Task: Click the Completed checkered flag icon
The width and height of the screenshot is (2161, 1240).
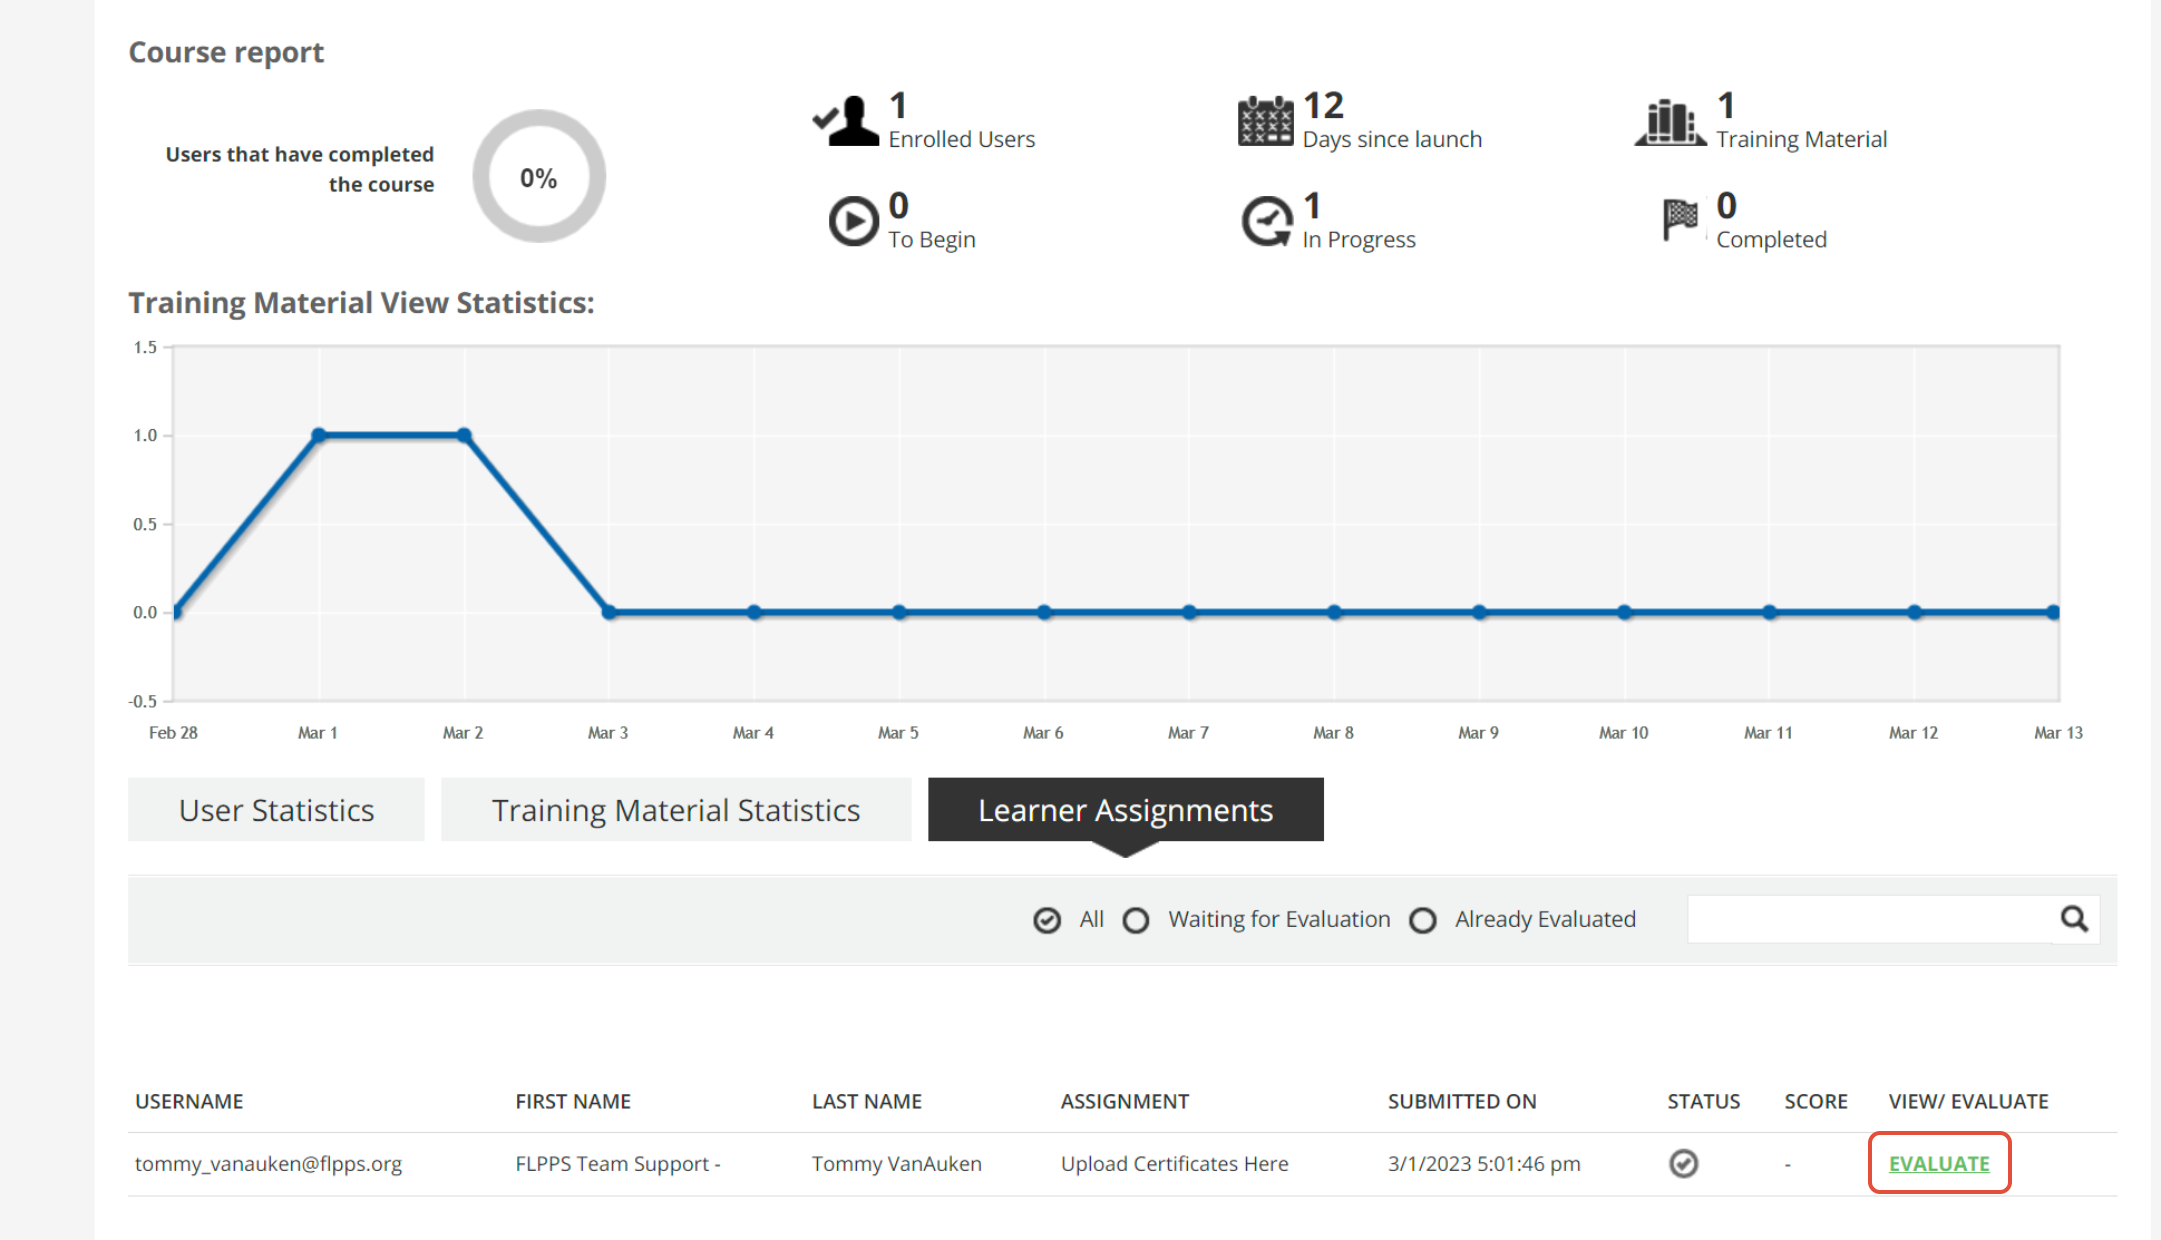Action: [1680, 219]
